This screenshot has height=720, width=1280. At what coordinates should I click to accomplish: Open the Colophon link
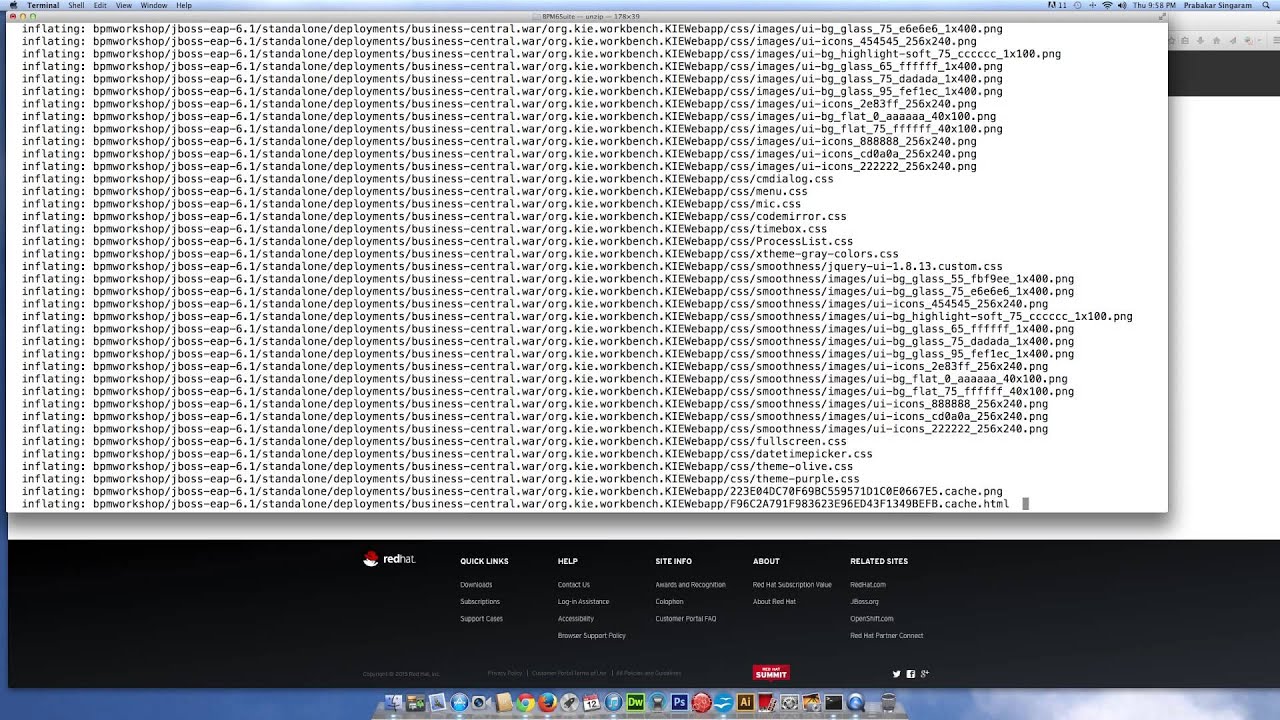point(669,602)
